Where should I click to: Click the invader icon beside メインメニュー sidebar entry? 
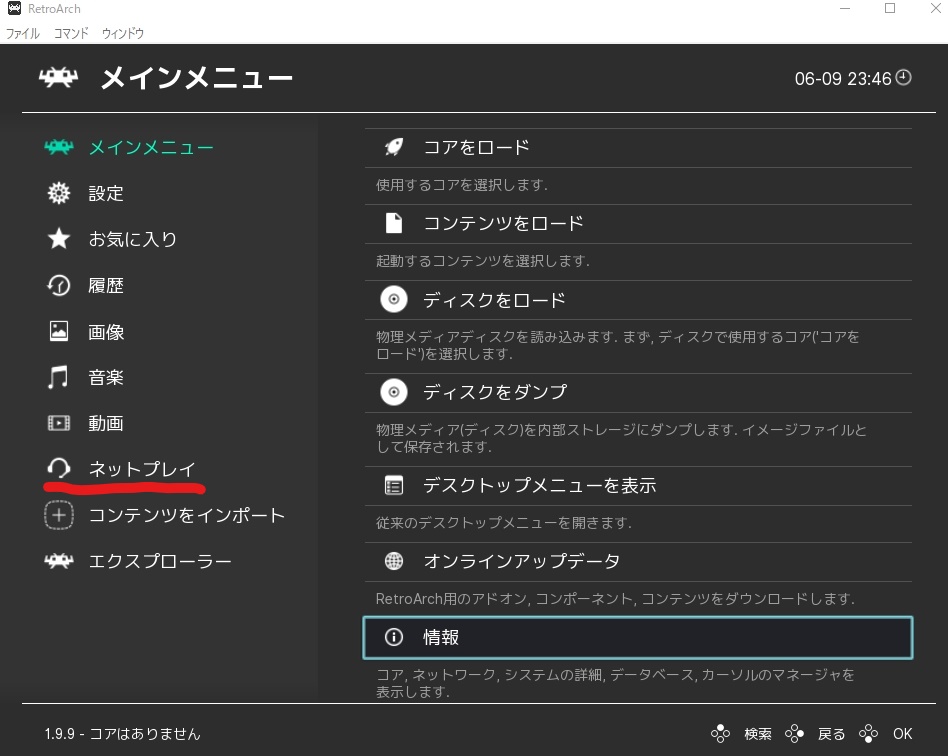pos(59,147)
